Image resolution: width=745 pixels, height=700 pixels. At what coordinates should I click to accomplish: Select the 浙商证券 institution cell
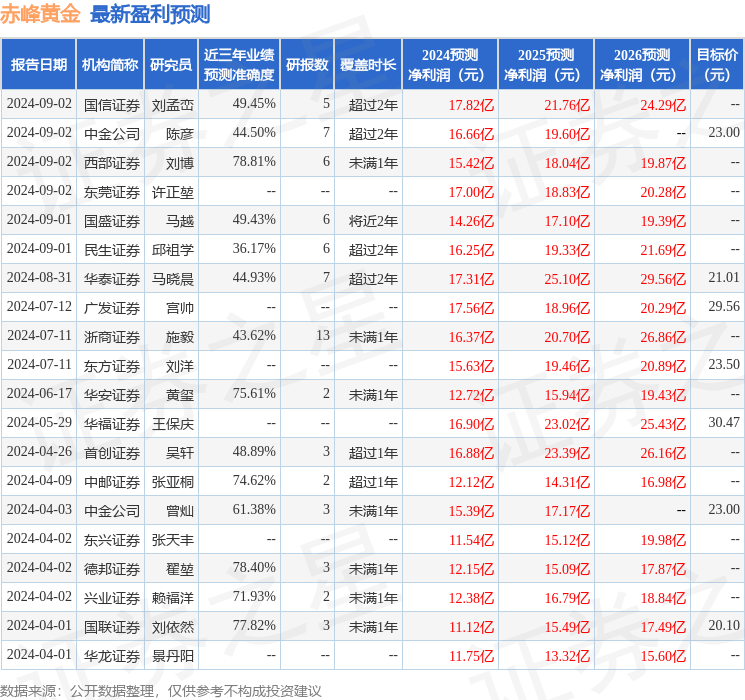click(112, 337)
